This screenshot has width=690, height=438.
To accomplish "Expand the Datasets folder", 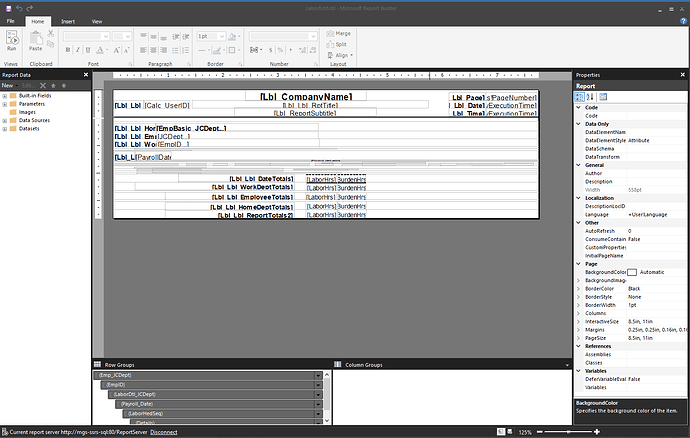I will click(x=4, y=129).
